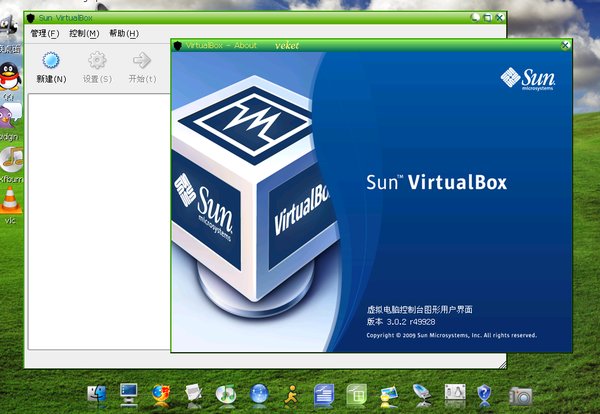Launch Firefox from the dock
The height and width of the screenshot is (414, 600).
161,394
